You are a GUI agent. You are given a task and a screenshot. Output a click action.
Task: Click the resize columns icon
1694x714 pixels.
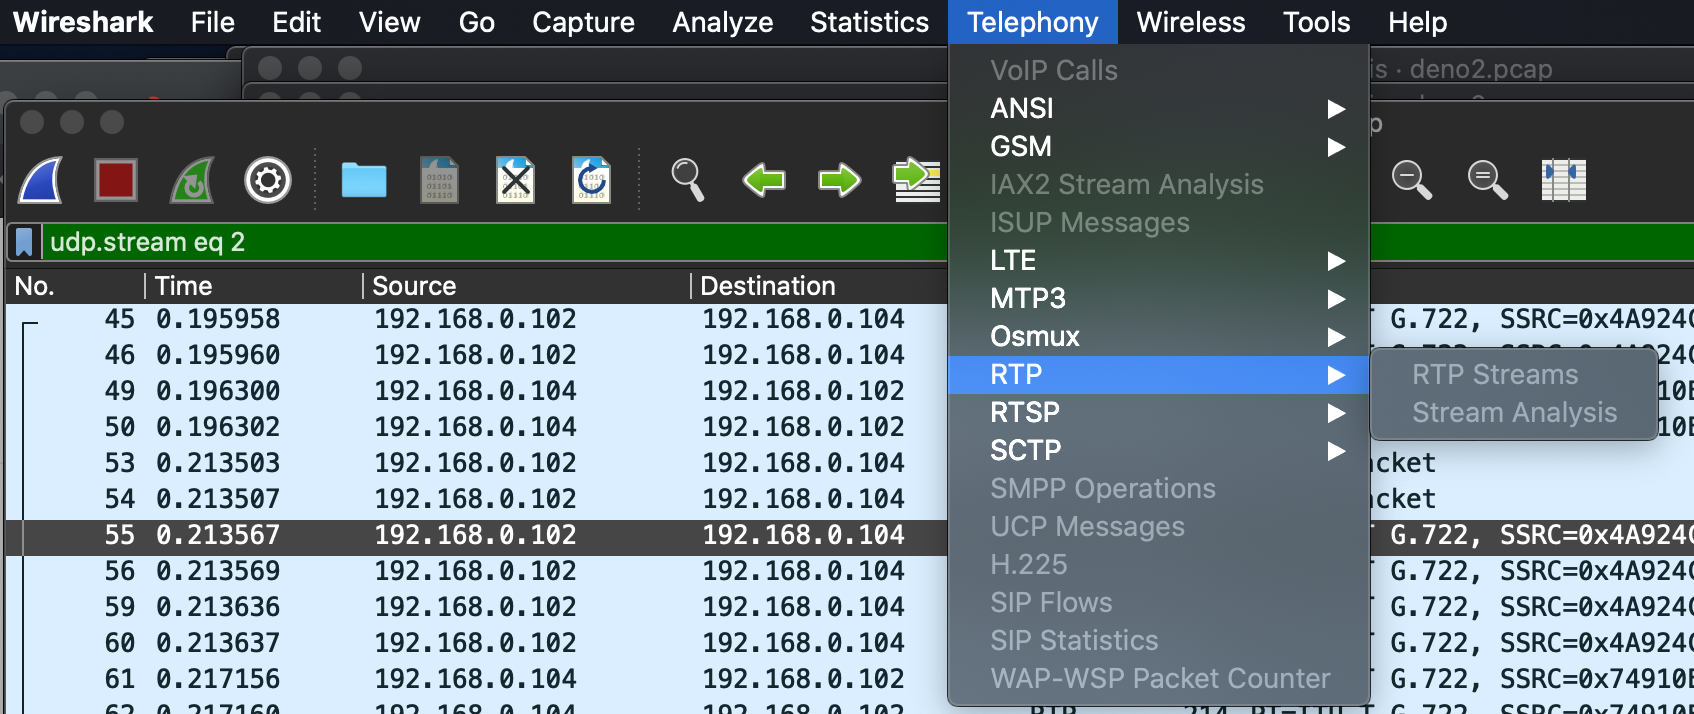click(x=1564, y=180)
